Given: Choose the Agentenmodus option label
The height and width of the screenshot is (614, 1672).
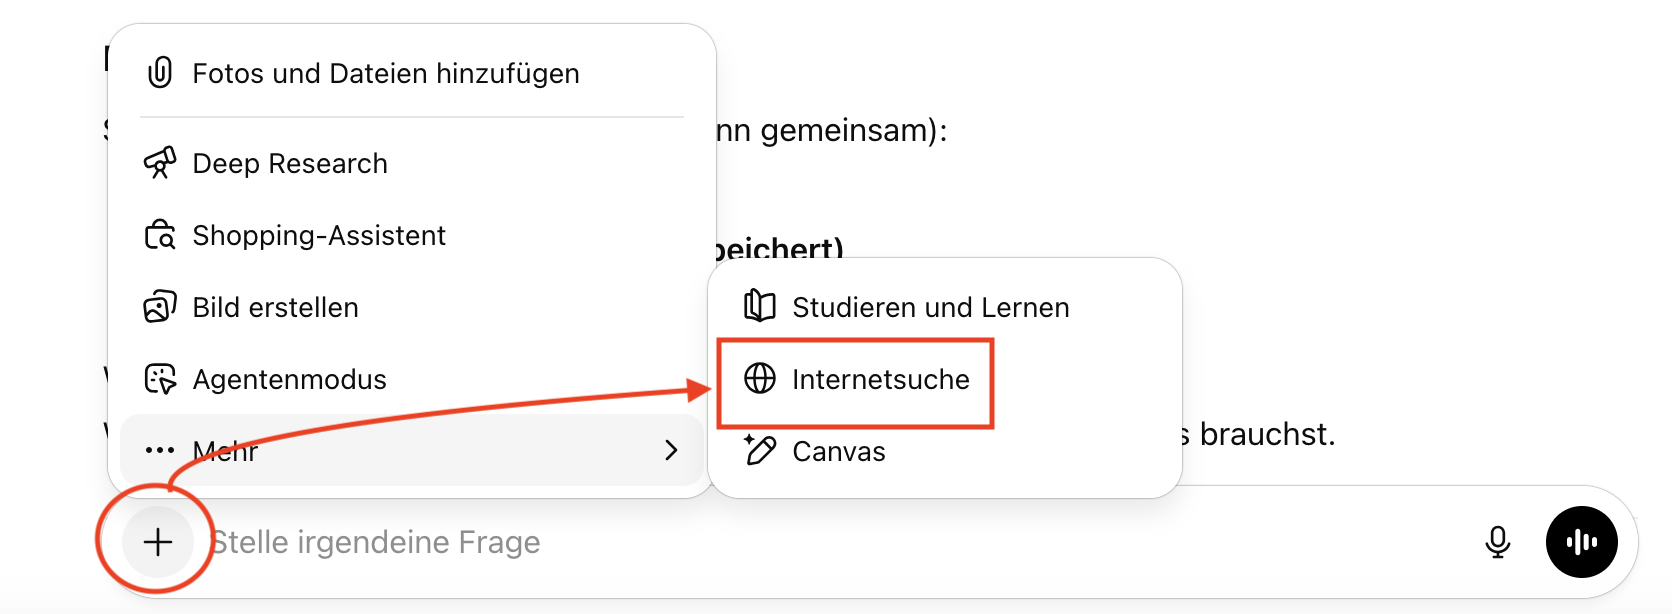Looking at the screenshot, I should (289, 380).
